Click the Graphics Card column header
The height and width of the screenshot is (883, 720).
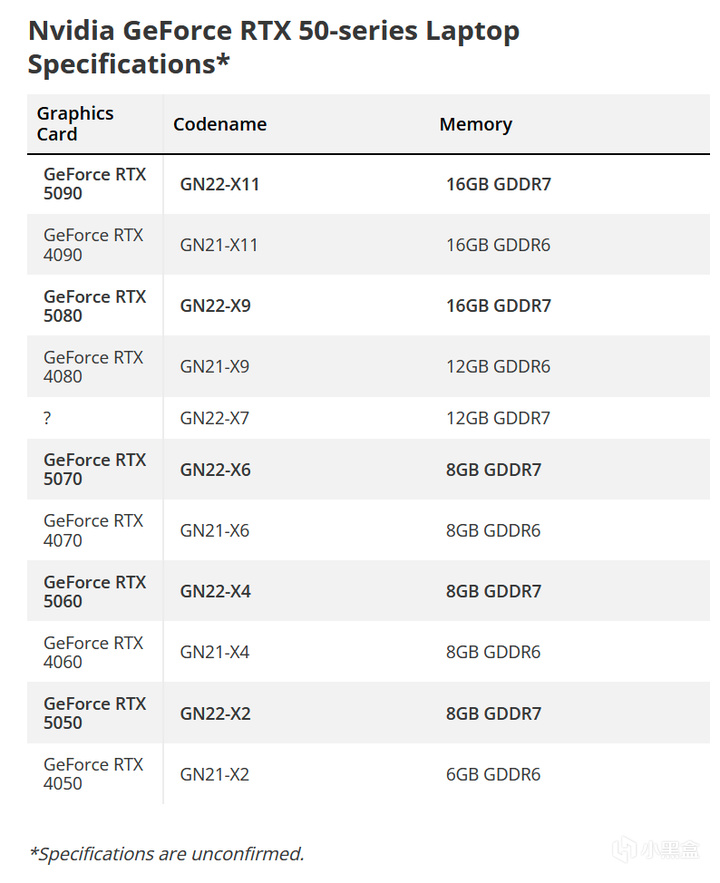click(x=76, y=124)
